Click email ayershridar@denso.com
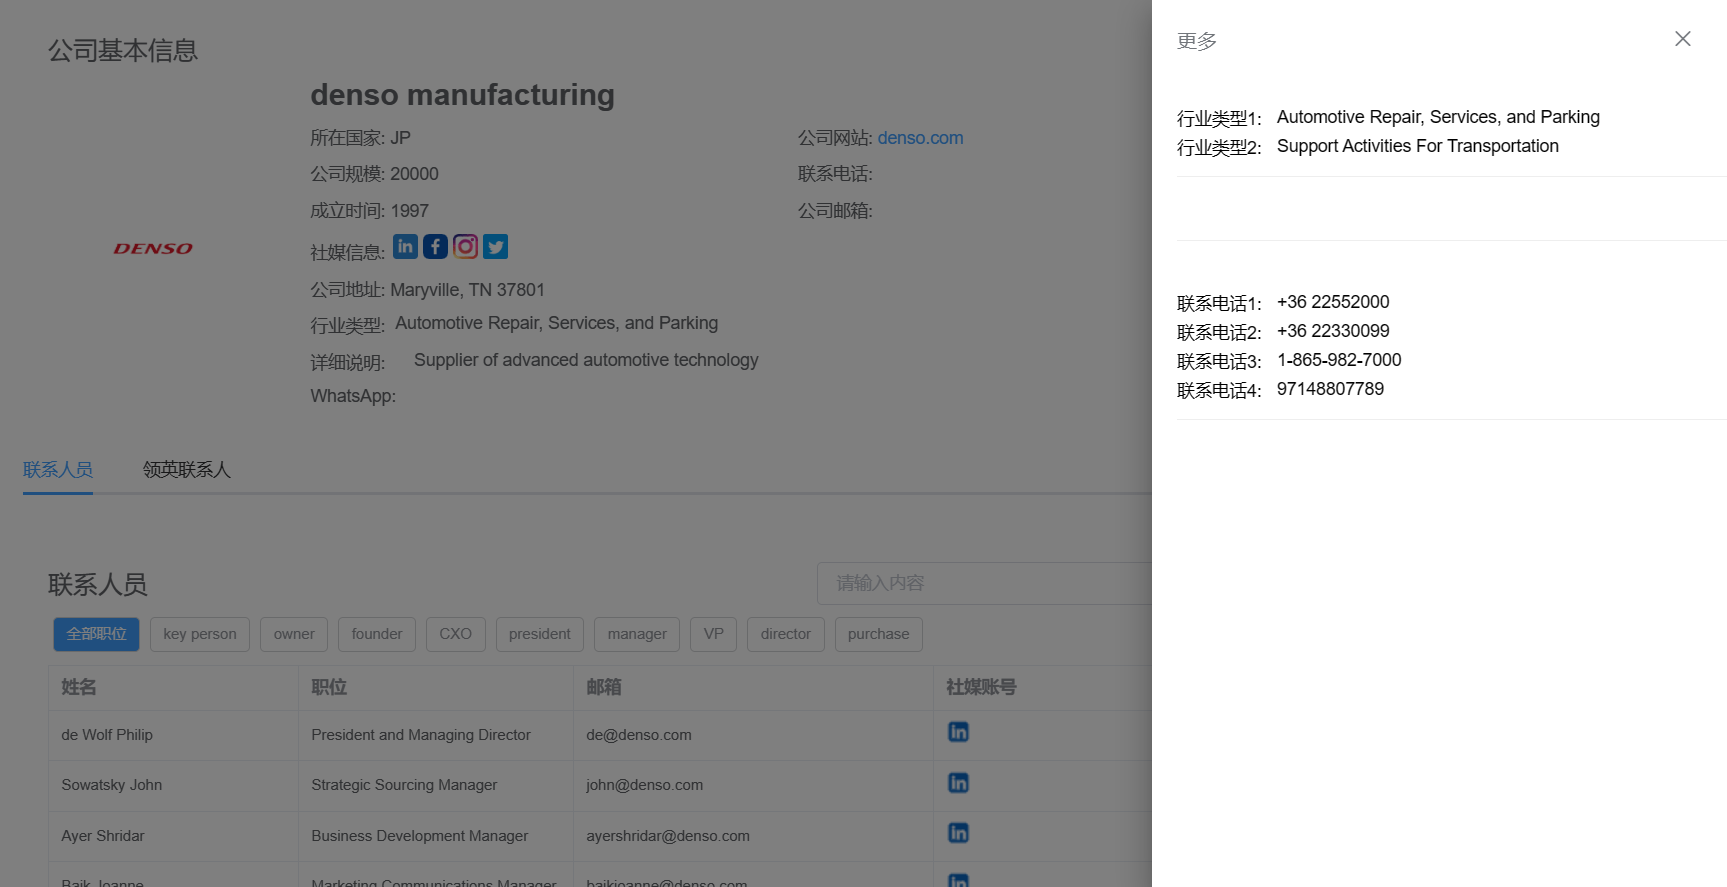 click(x=668, y=836)
